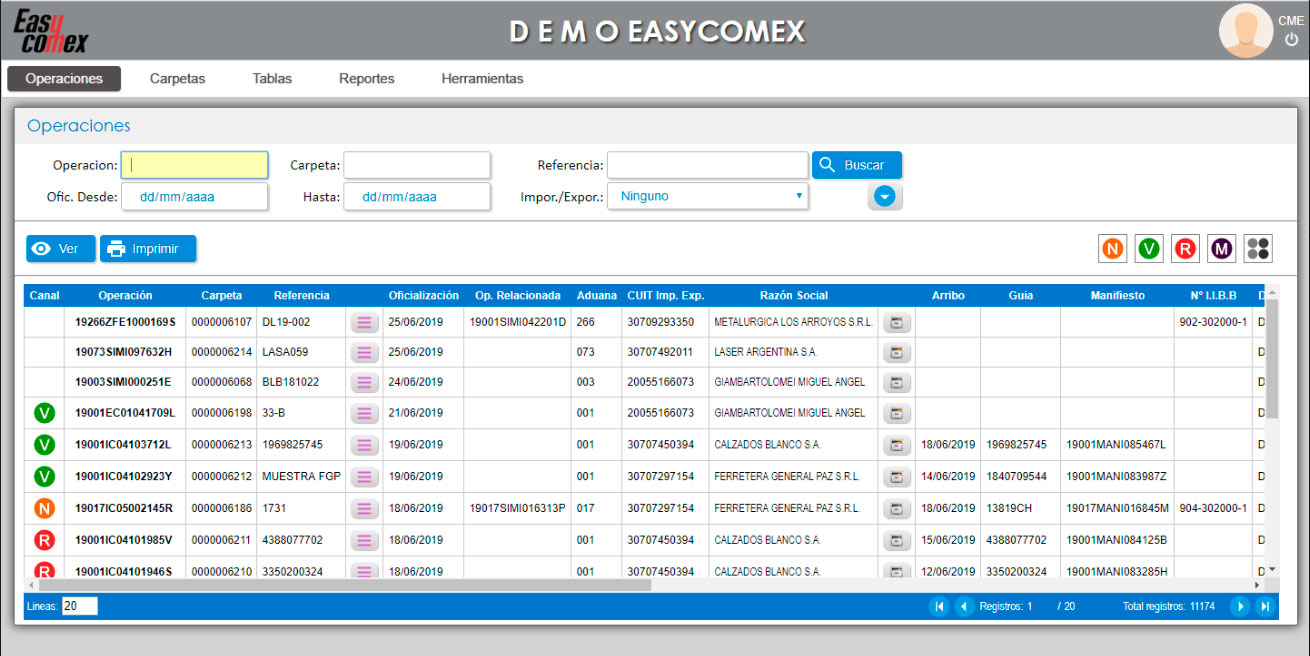
Task: Filter by purple M channel icon
Action: click(x=1222, y=249)
